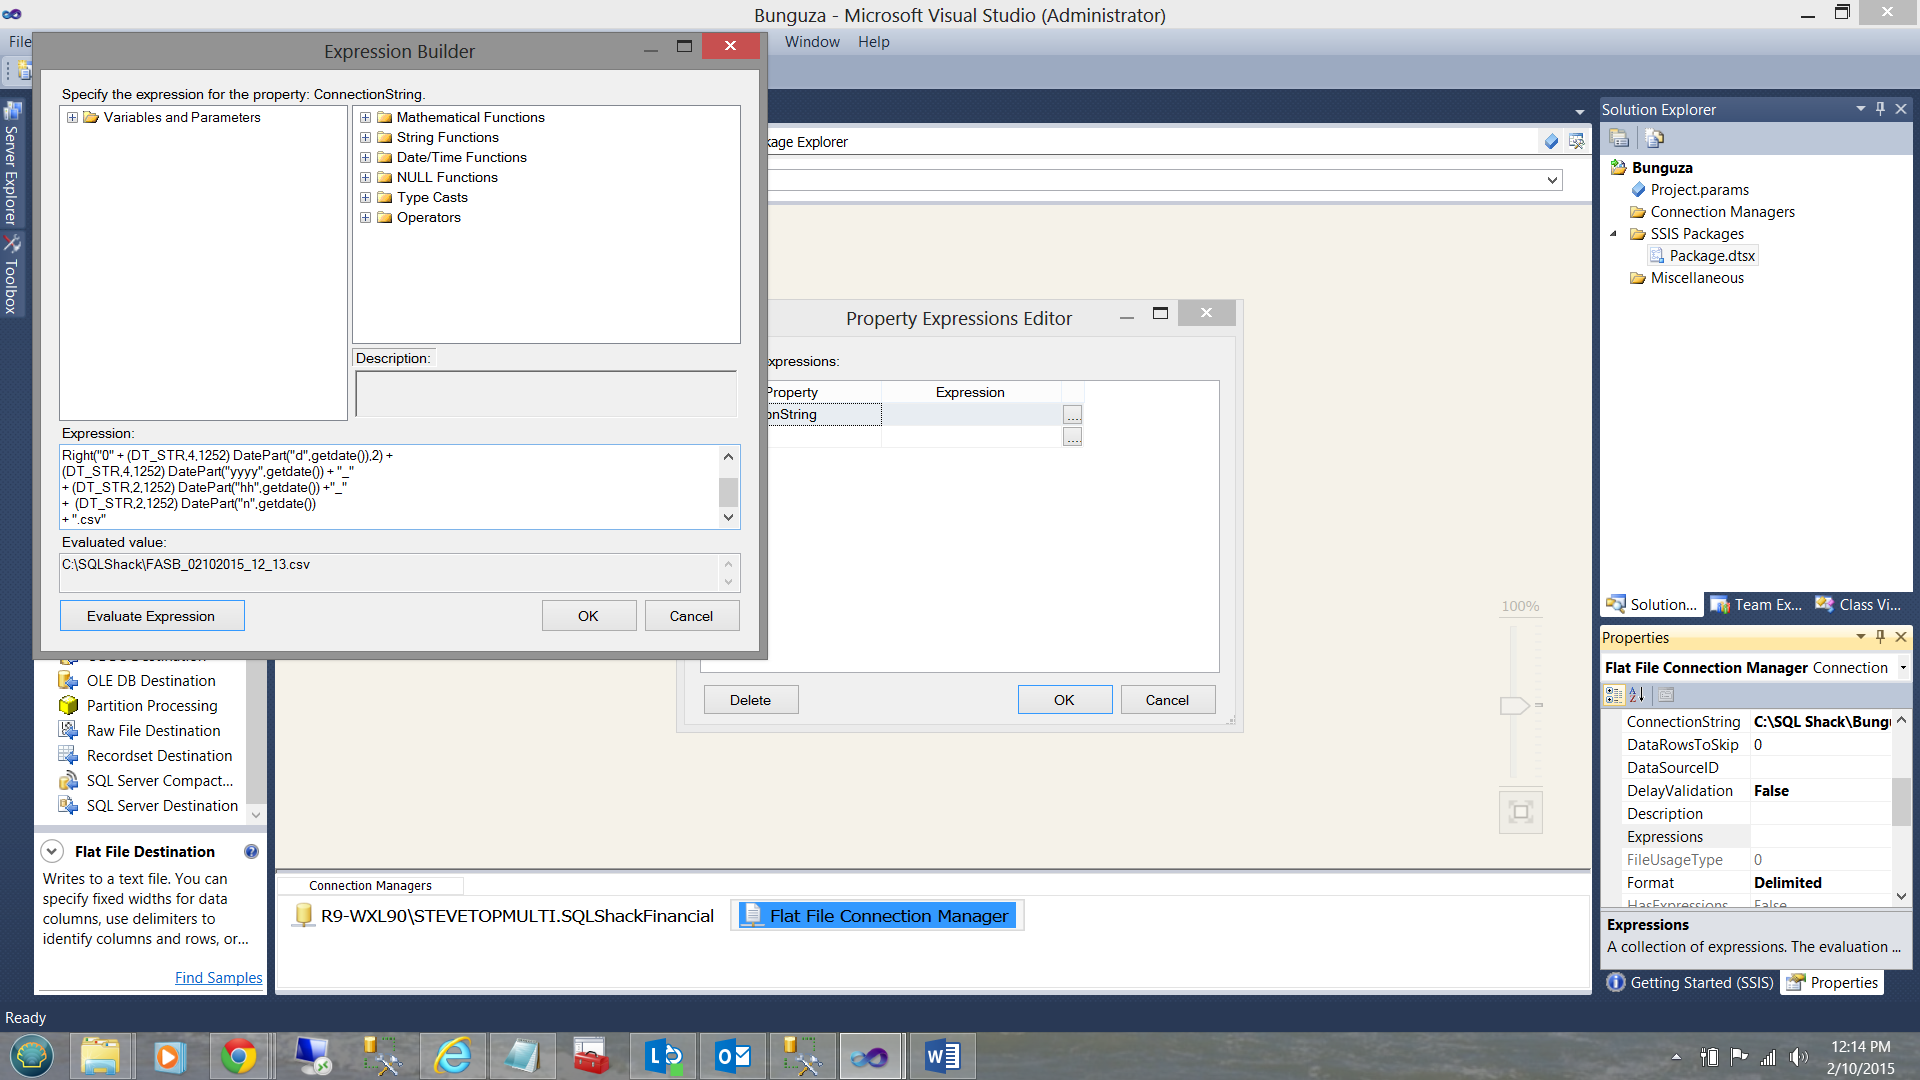Click Solution Explorer Properties toolbar icon
1920x1080 pixels.
[1619, 138]
